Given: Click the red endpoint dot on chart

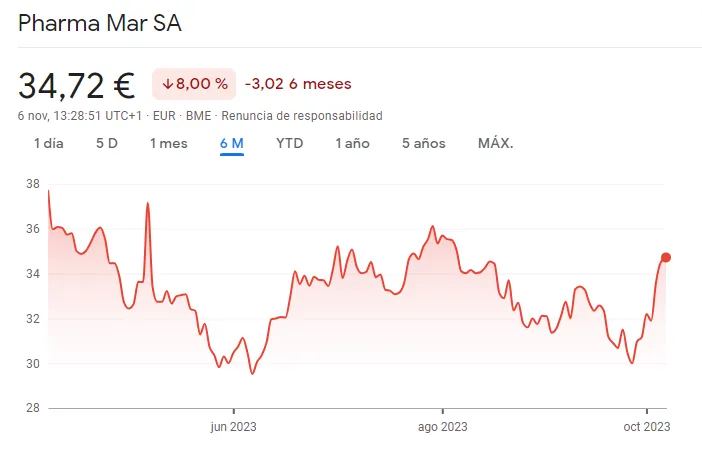Looking at the screenshot, I should (666, 257).
